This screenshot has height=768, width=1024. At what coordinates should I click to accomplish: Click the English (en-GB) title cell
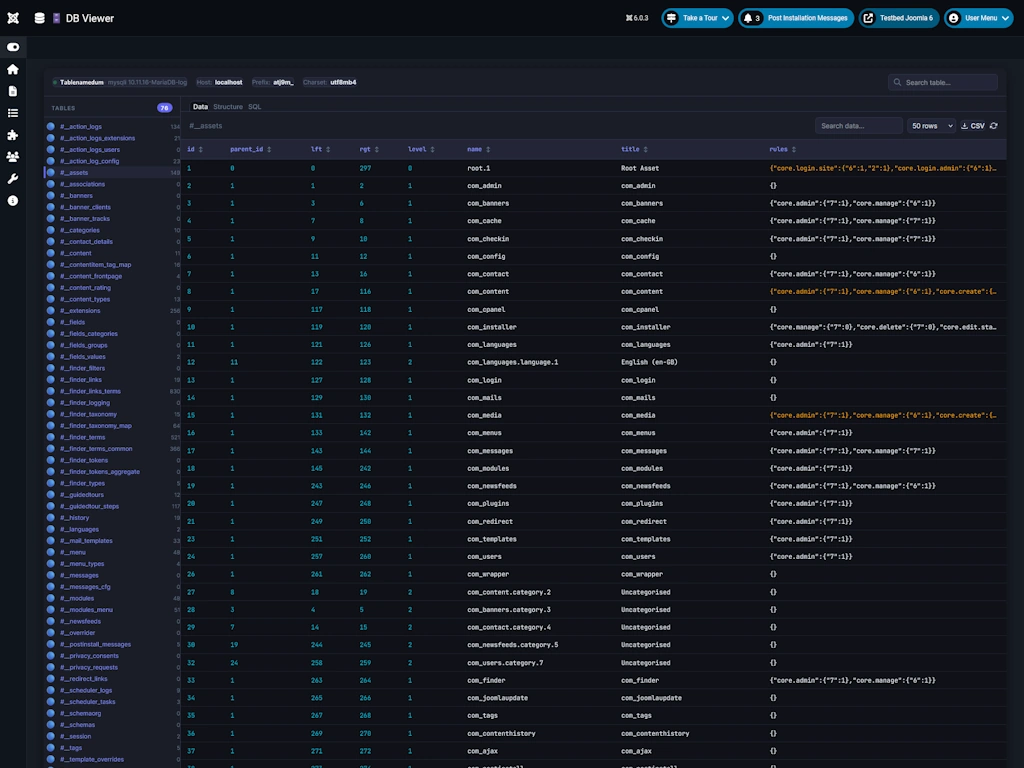[x=649, y=362]
